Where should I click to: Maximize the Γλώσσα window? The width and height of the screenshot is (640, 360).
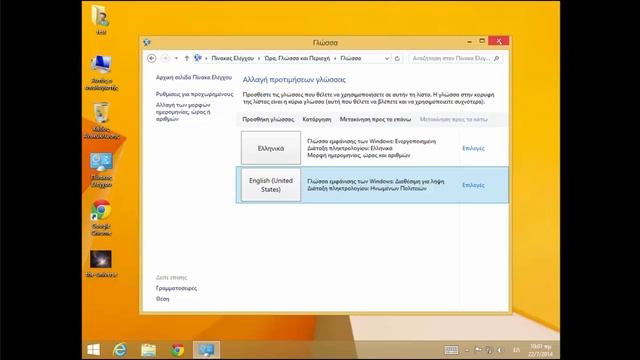(x=482, y=41)
